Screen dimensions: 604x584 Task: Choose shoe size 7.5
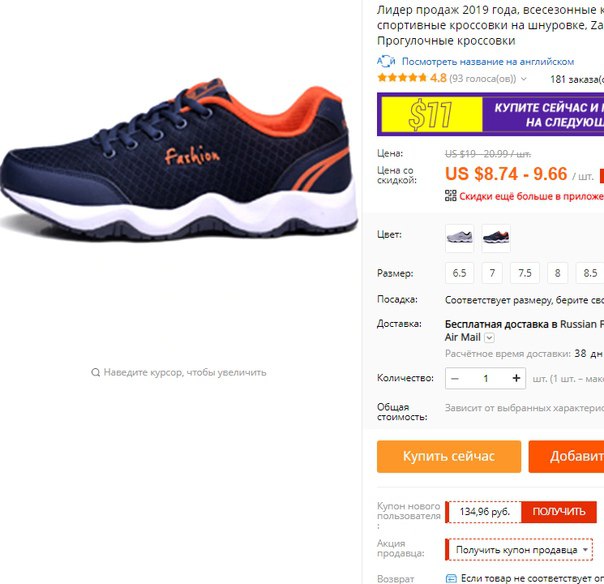(x=525, y=273)
